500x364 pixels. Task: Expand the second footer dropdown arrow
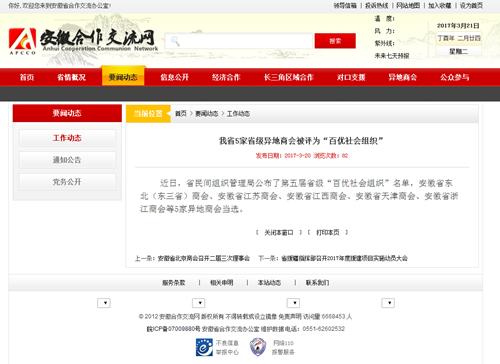(x=199, y=303)
